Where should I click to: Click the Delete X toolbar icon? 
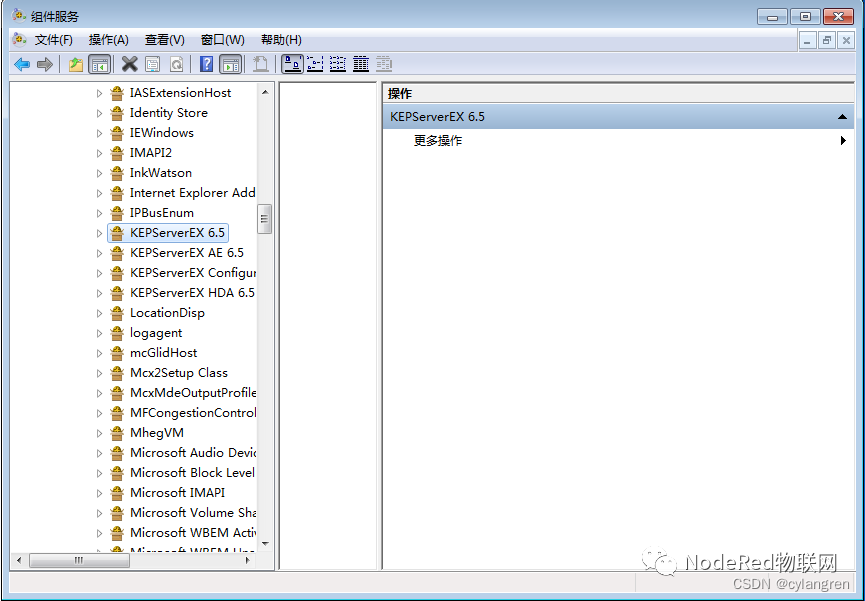(x=130, y=65)
